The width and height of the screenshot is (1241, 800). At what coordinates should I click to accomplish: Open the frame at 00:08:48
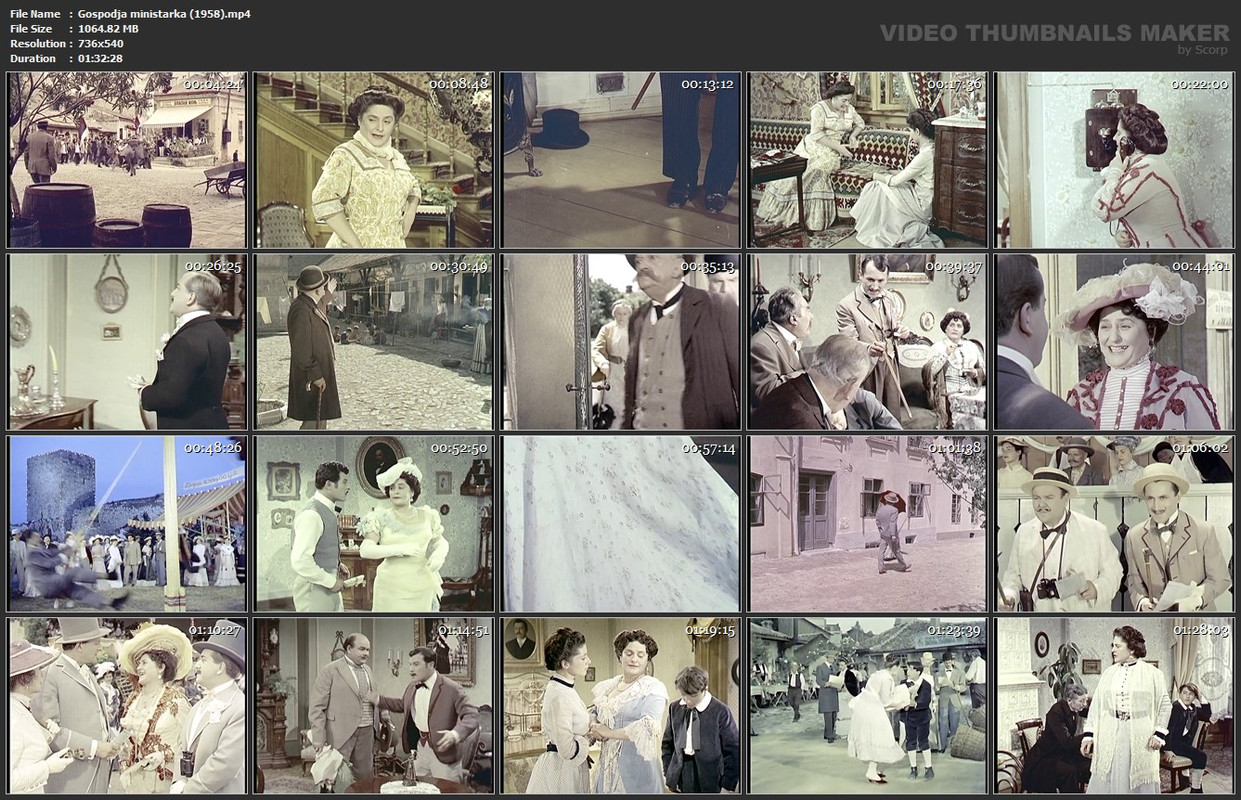(x=373, y=159)
